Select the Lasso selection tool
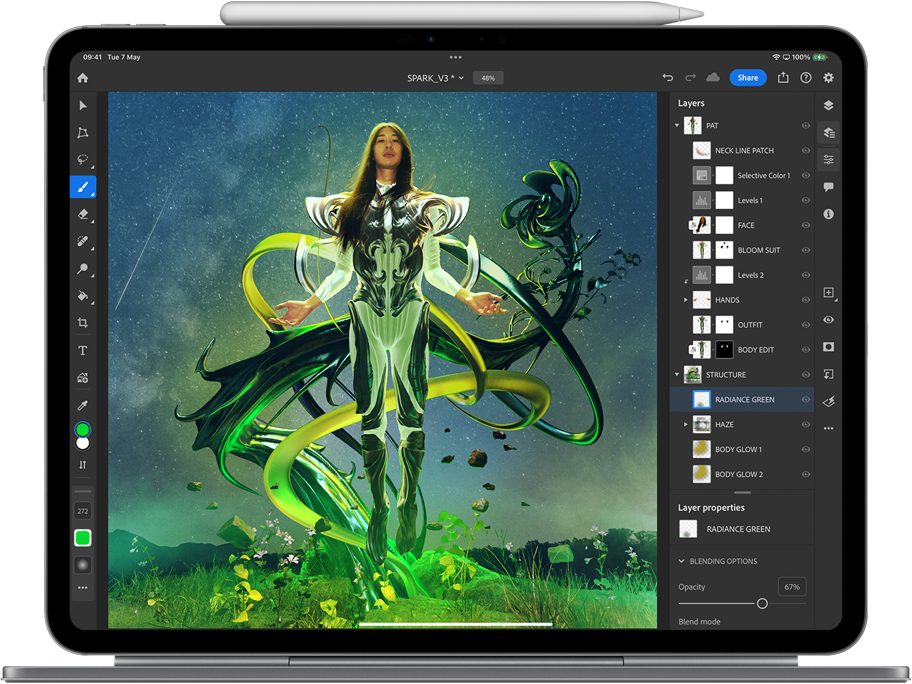 [x=83, y=159]
